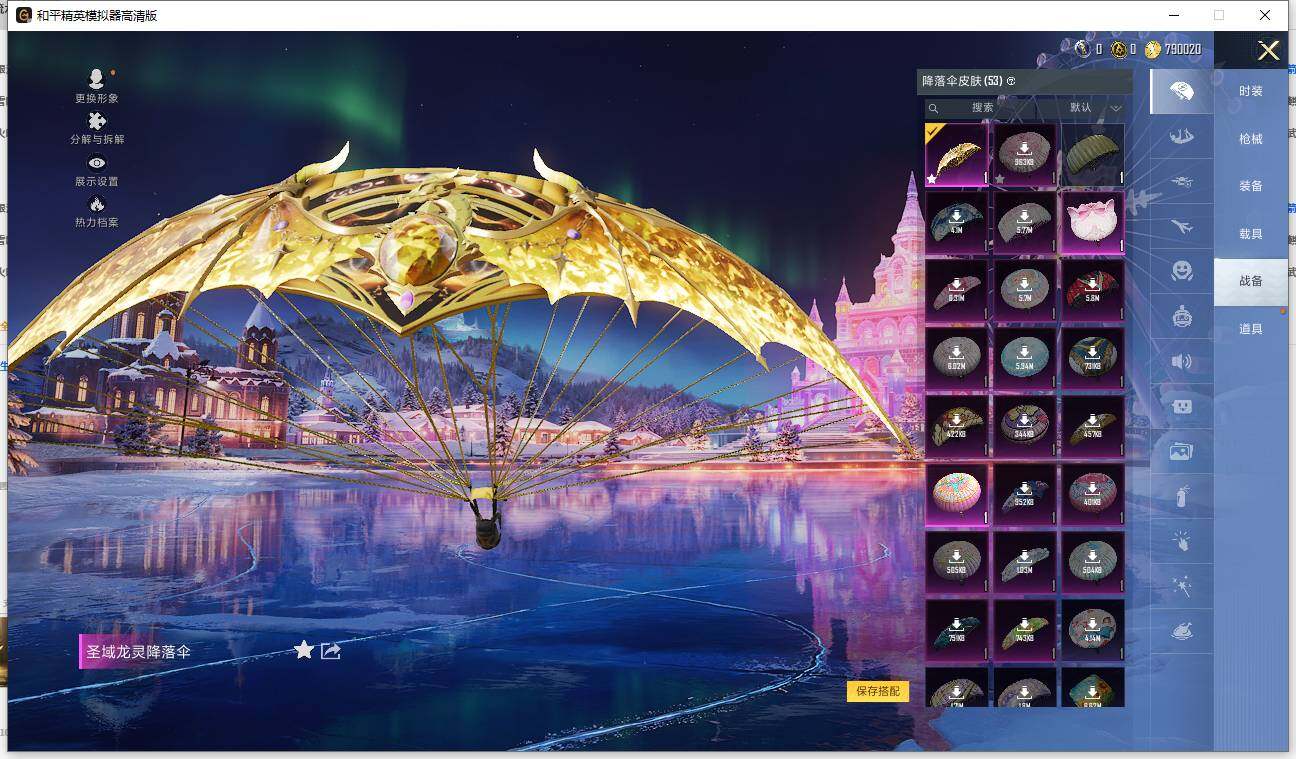Select the pink flower parachute skin
This screenshot has height=759, width=1296.
[x=1092, y=222]
